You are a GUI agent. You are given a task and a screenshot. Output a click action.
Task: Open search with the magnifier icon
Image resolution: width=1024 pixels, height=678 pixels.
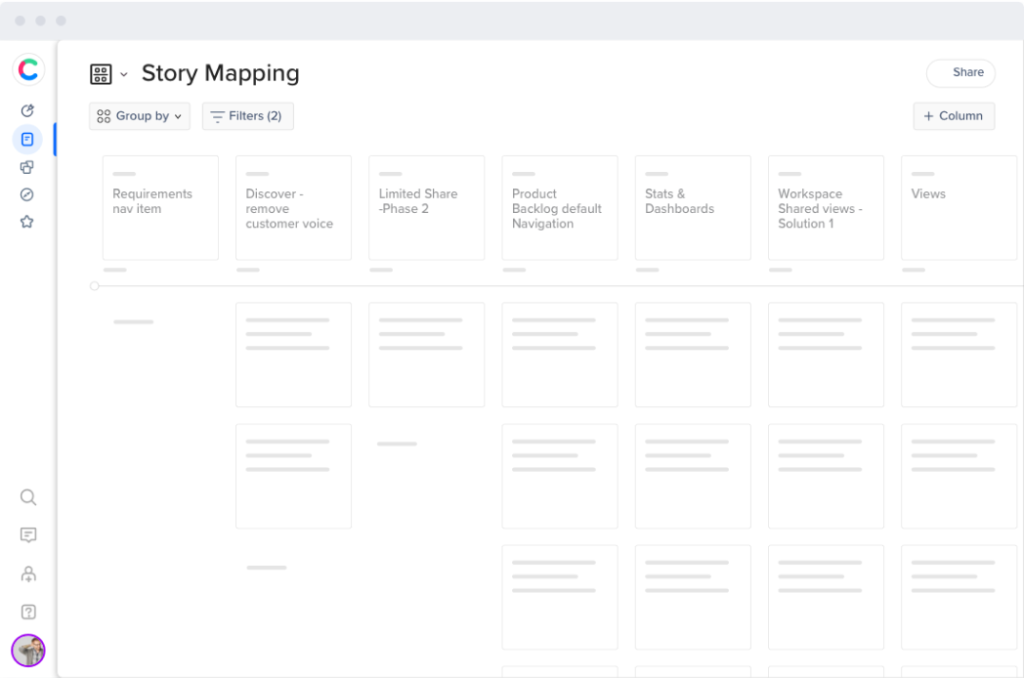pos(28,497)
